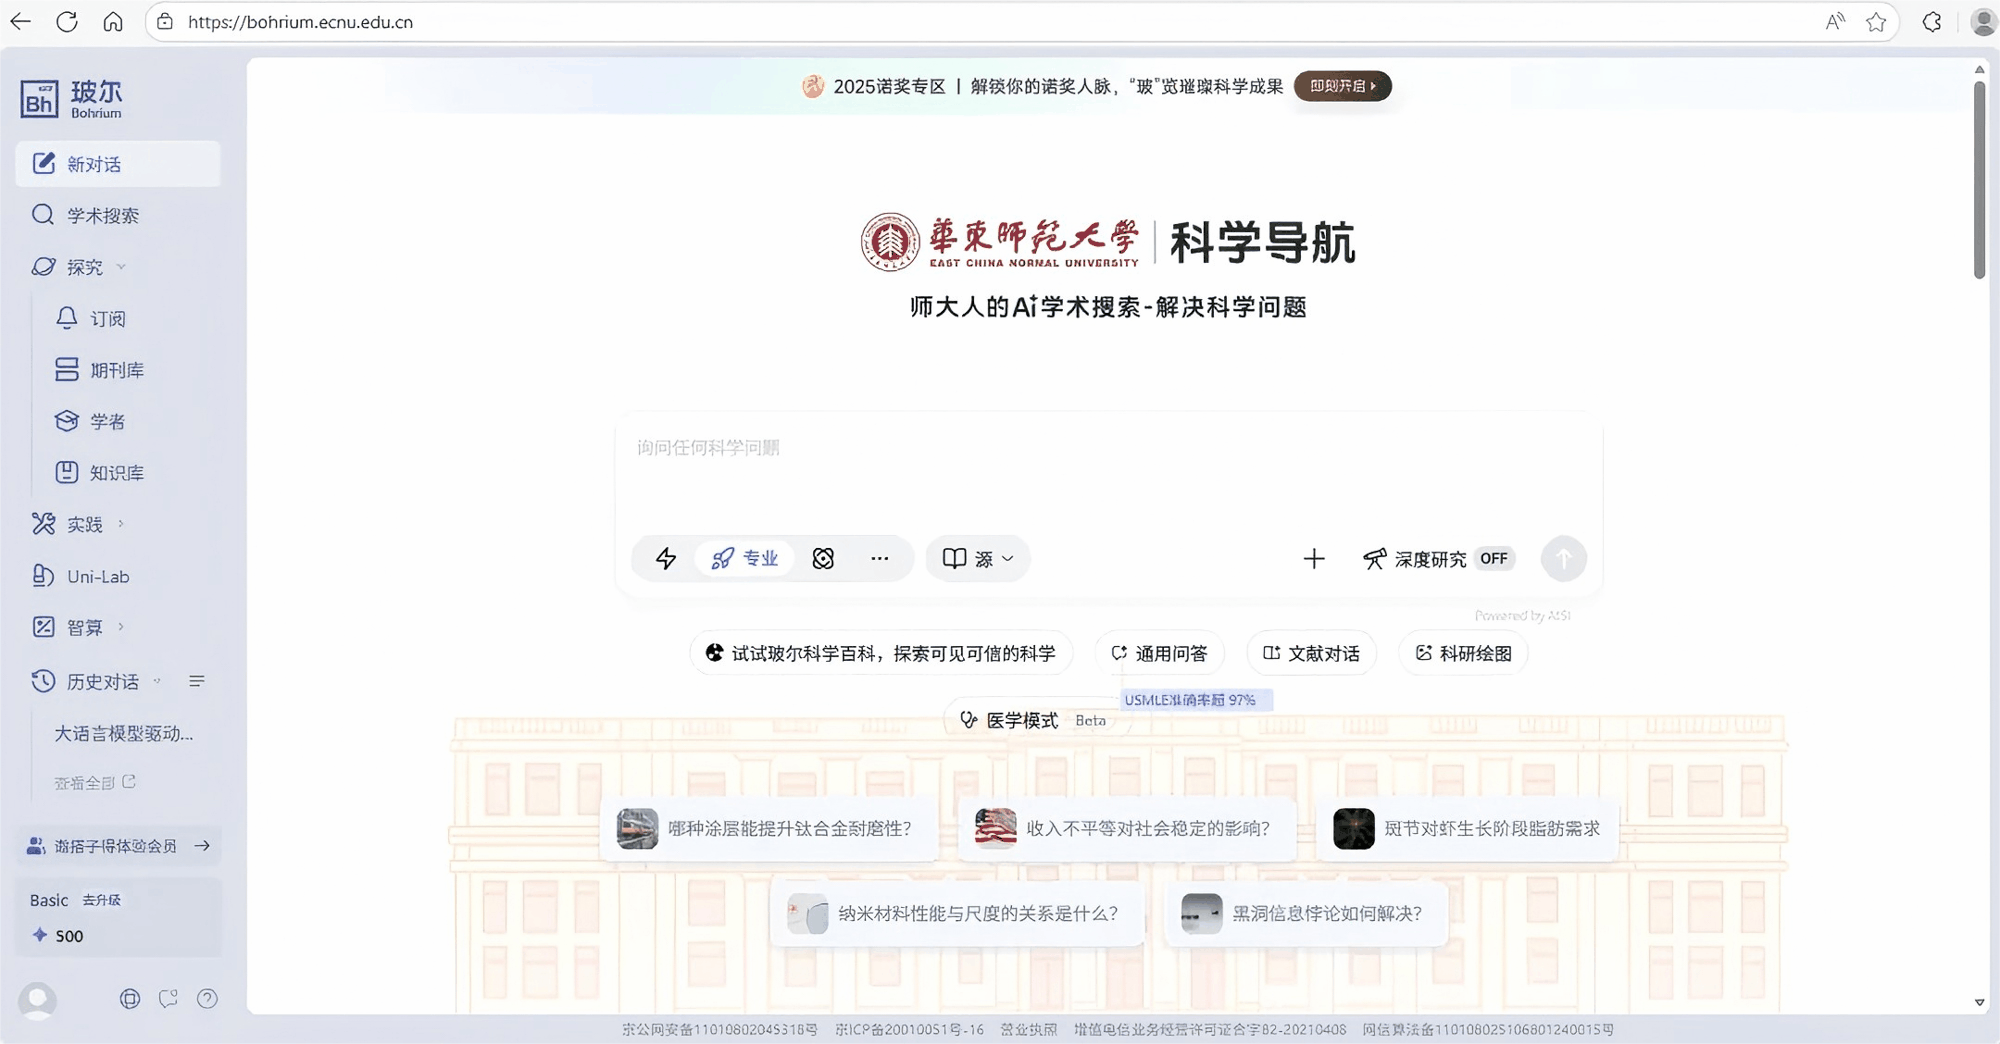Click the atom-shaped mode icon

(823, 559)
